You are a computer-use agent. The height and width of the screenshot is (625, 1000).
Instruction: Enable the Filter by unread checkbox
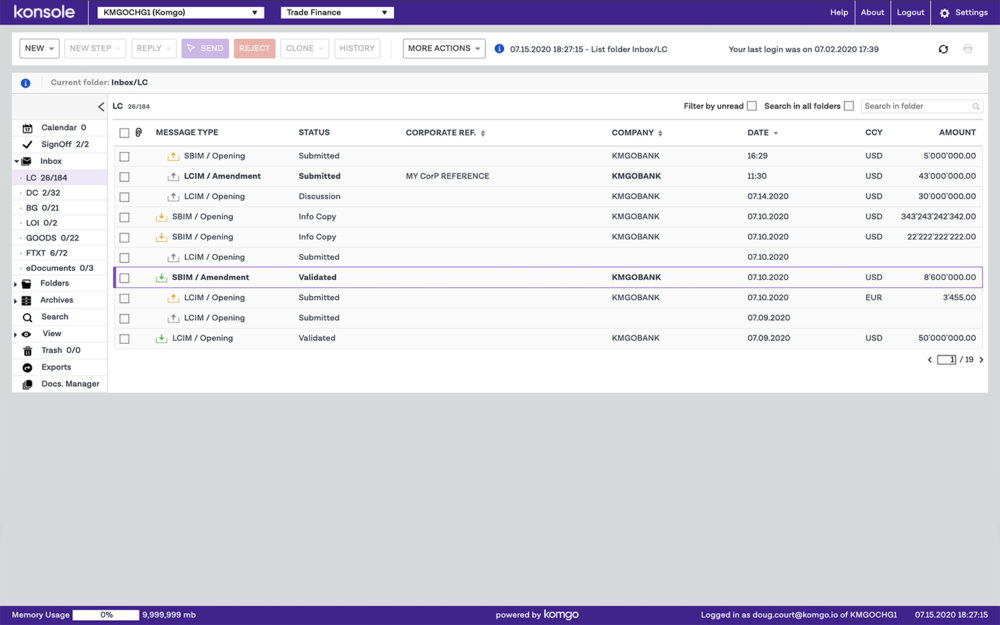pyautogui.click(x=752, y=106)
